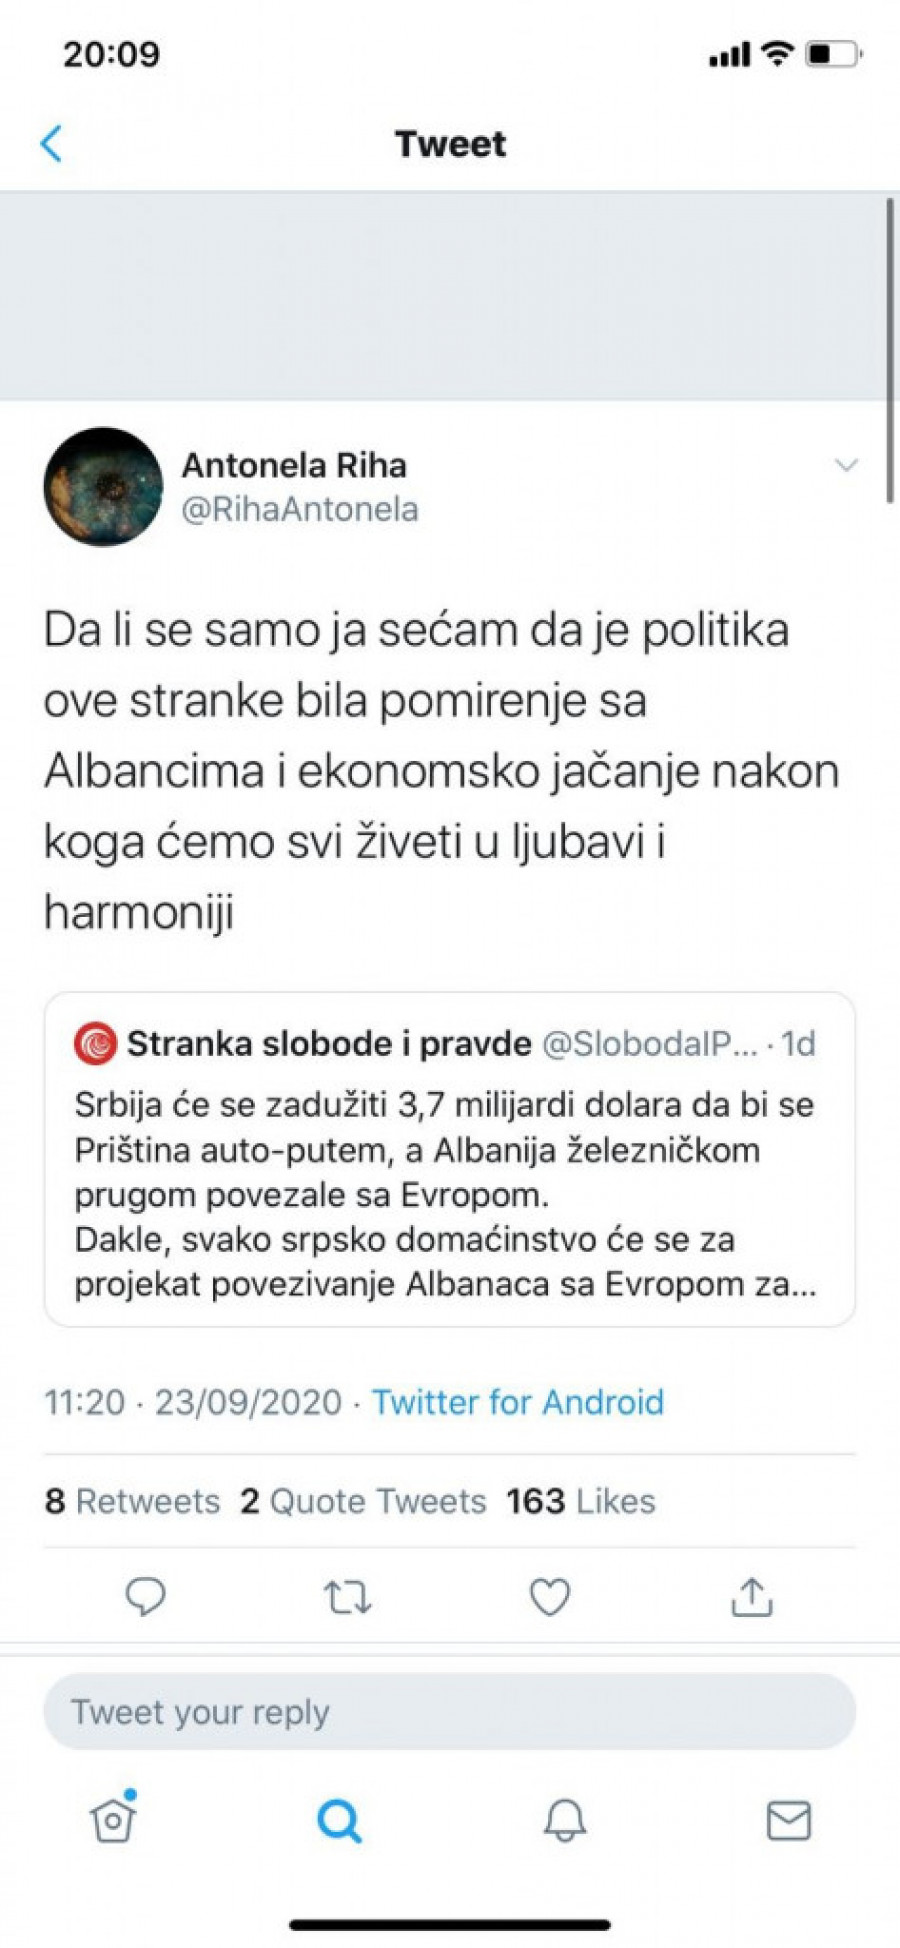900x1948 pixels.
Task: View the 8 Retweets list
Action: click(132, 1501)
